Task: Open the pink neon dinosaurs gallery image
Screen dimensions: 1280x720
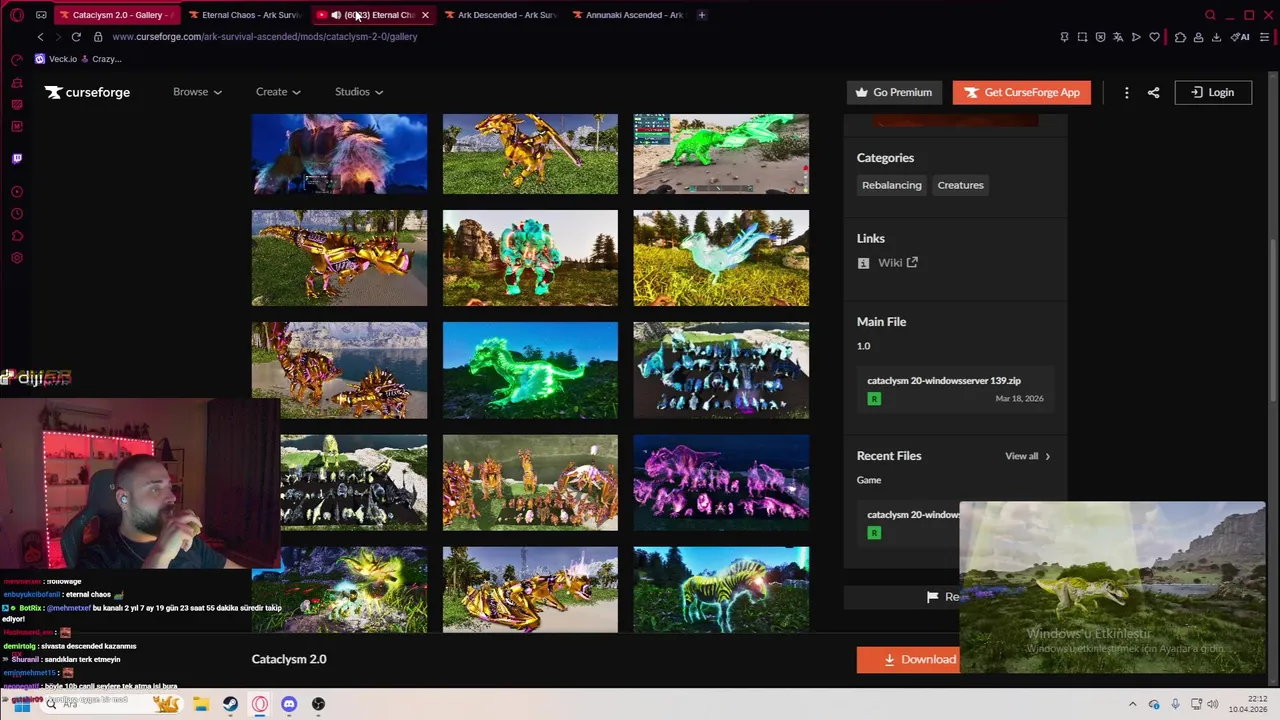Action: click(x=721, y=482)
